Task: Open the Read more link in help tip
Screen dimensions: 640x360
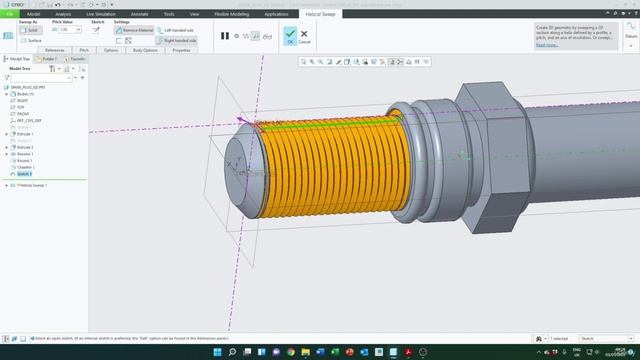Action: (x=547, y=45)
